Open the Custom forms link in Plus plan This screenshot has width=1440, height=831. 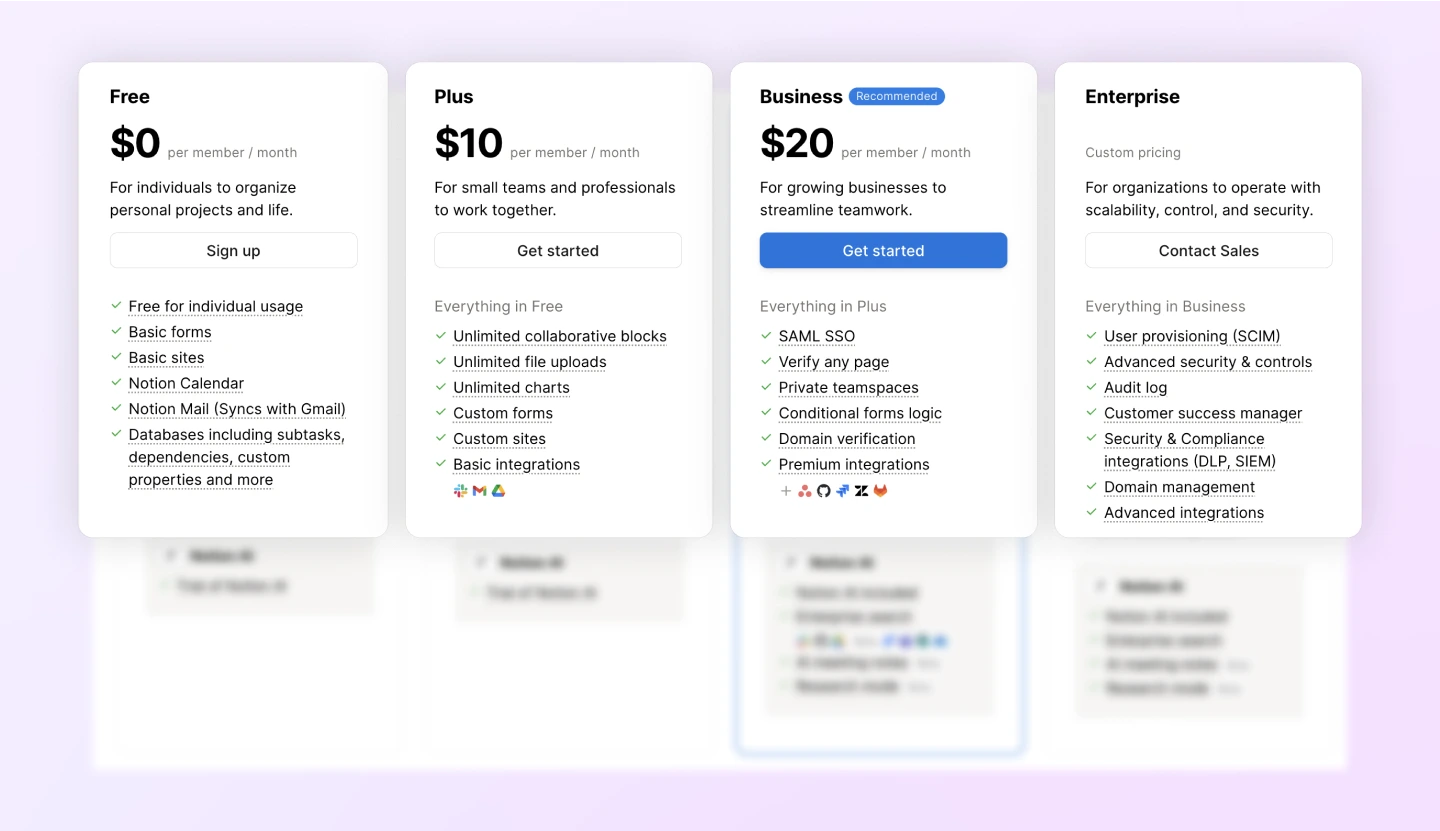[503, 413]
